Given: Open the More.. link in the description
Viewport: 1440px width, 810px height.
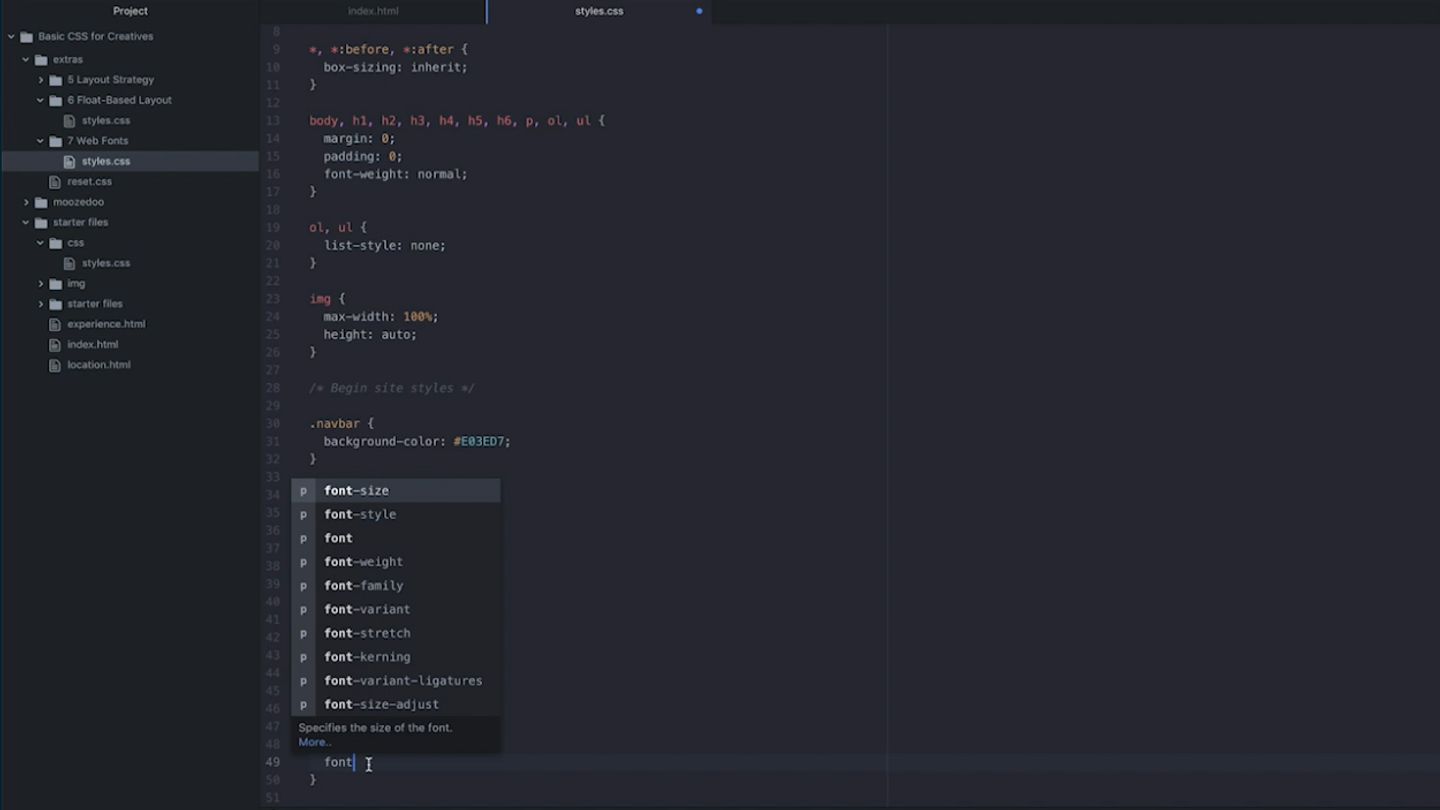Looking at the screenshot, I should (314, 742).
